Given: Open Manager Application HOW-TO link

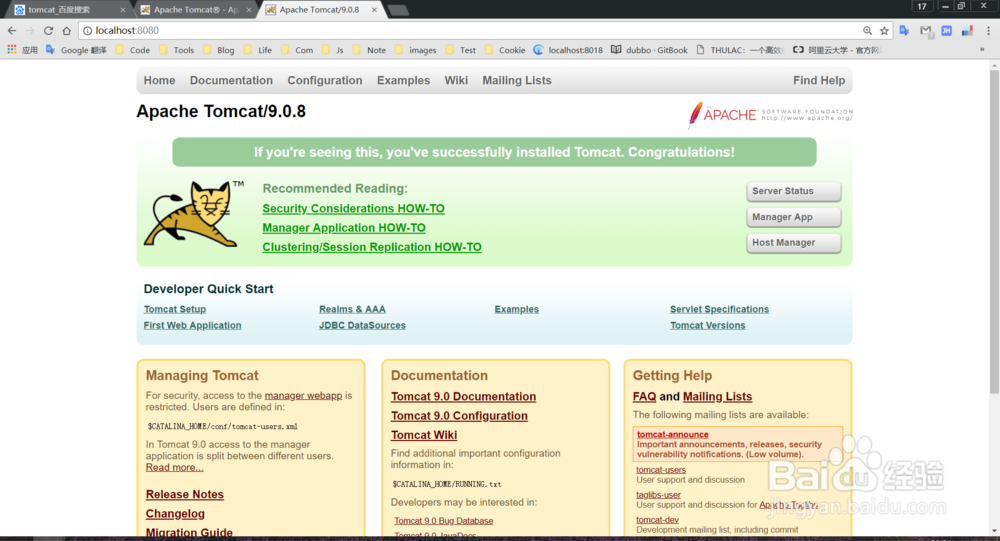Looking at the screenshot, I should (344, 228).
